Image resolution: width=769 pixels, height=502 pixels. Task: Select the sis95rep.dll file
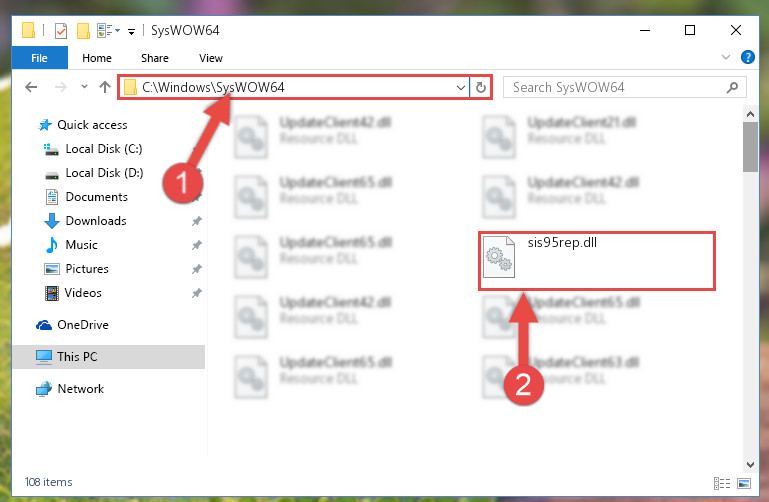596,260
